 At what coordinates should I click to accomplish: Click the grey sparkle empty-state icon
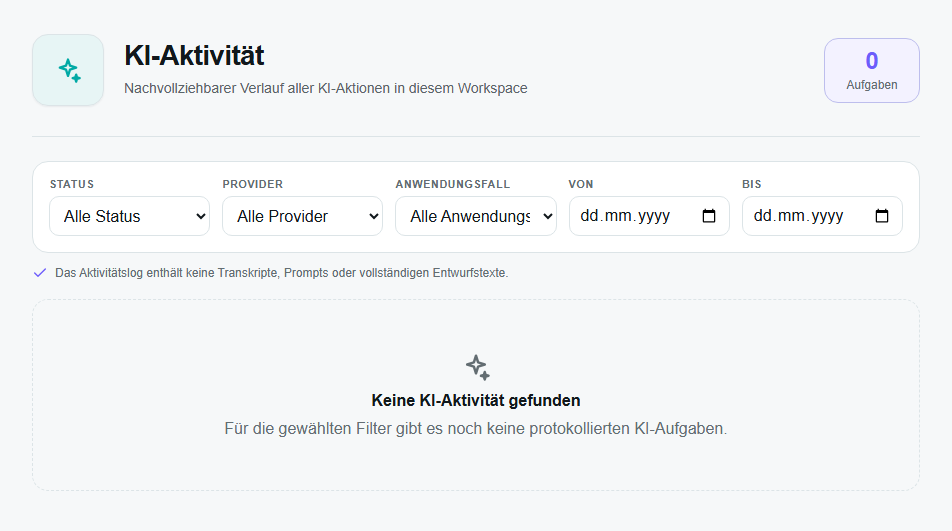(478, 367)
